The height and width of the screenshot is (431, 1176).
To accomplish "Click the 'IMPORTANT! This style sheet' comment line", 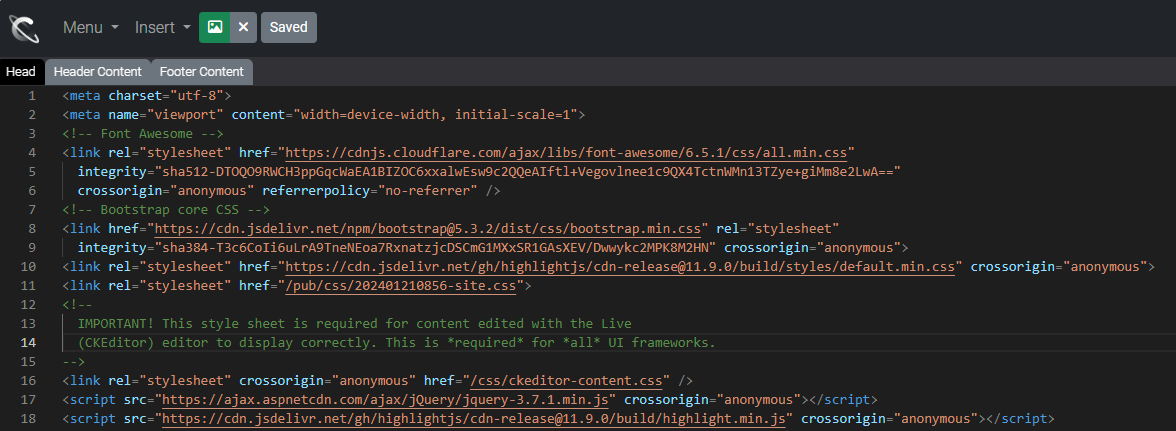I will (355, 324).
